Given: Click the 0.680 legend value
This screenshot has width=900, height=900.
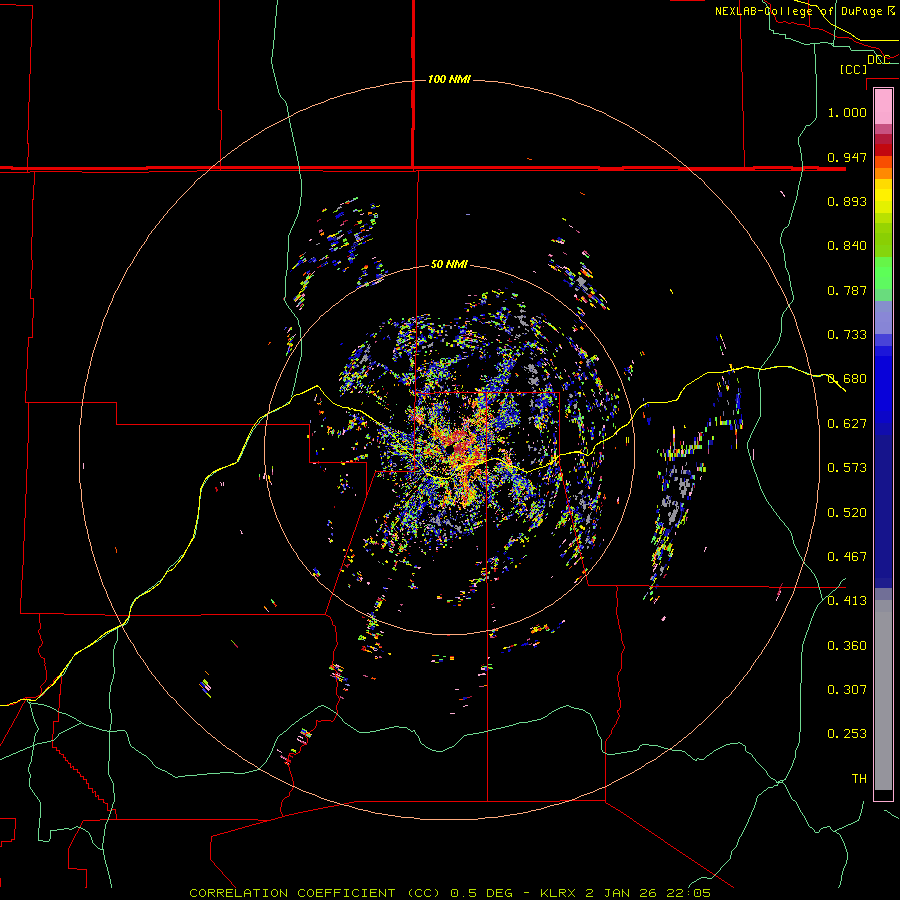Looking at the screenshot, I should (x=847, y=379).
